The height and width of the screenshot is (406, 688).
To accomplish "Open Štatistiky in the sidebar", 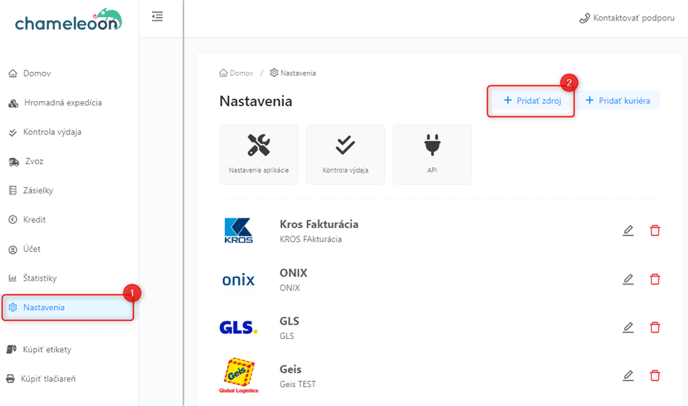I will point(33,278).
